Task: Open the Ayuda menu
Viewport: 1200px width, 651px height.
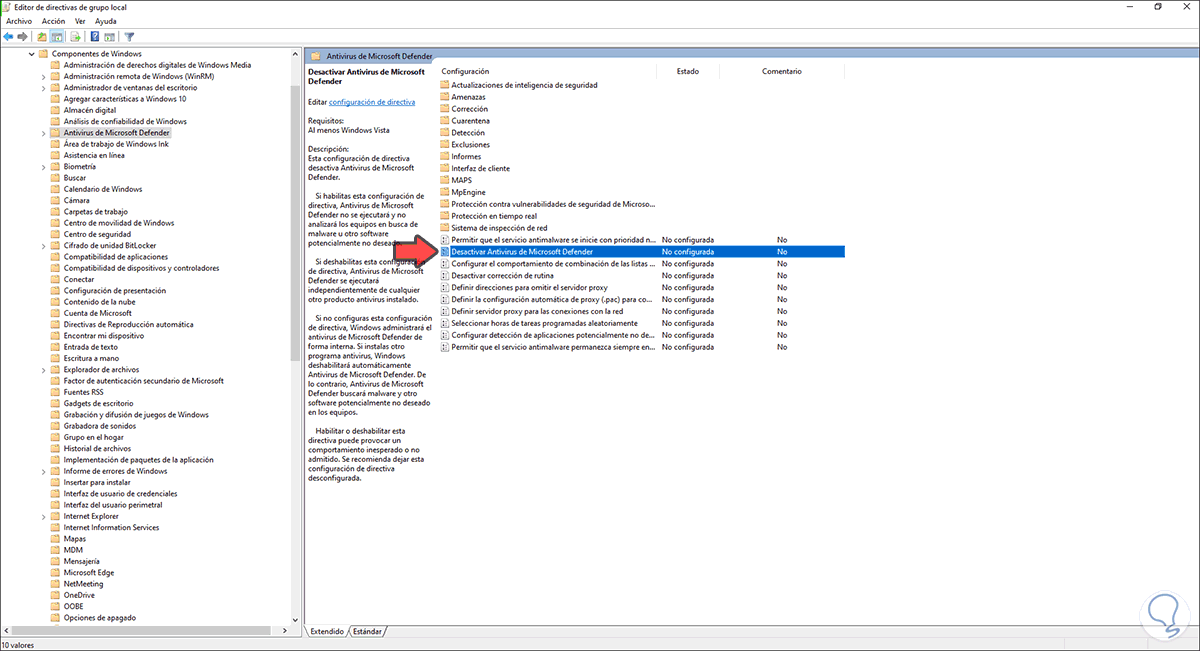Action: click(105, 21)
